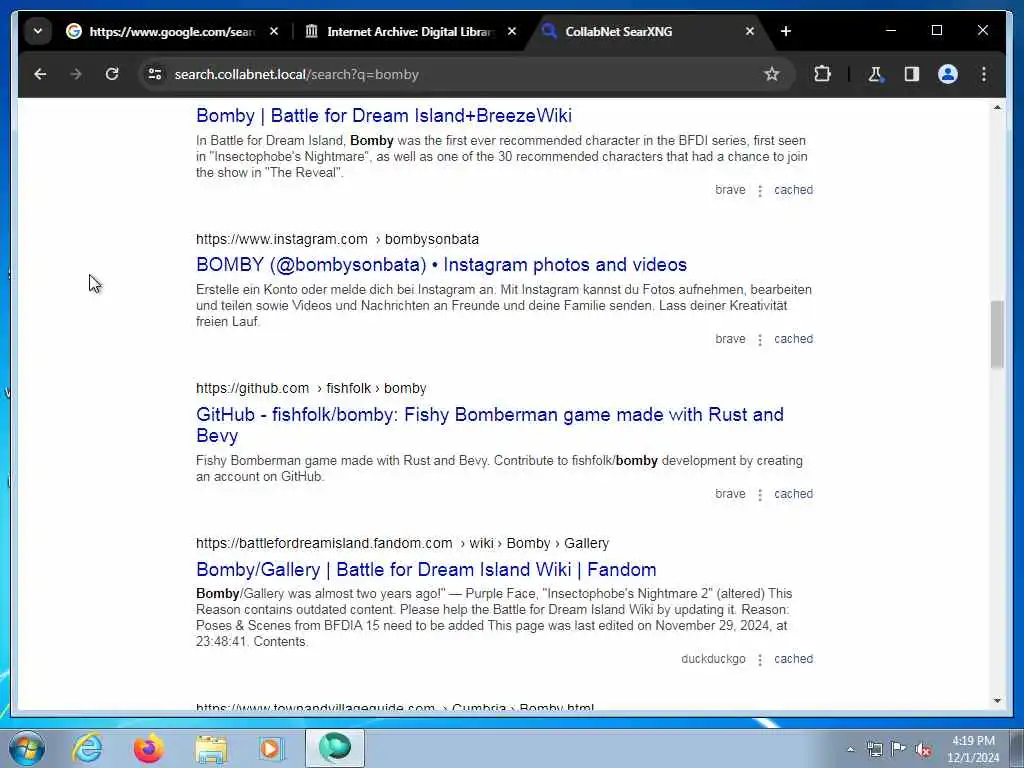Bookmark this page with the star

[x=772, y=74]
